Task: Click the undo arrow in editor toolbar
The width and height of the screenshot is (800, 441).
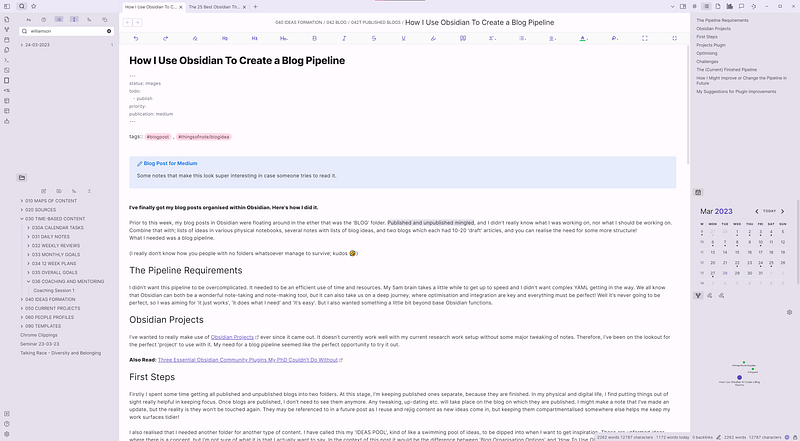Action: [136, 38]
